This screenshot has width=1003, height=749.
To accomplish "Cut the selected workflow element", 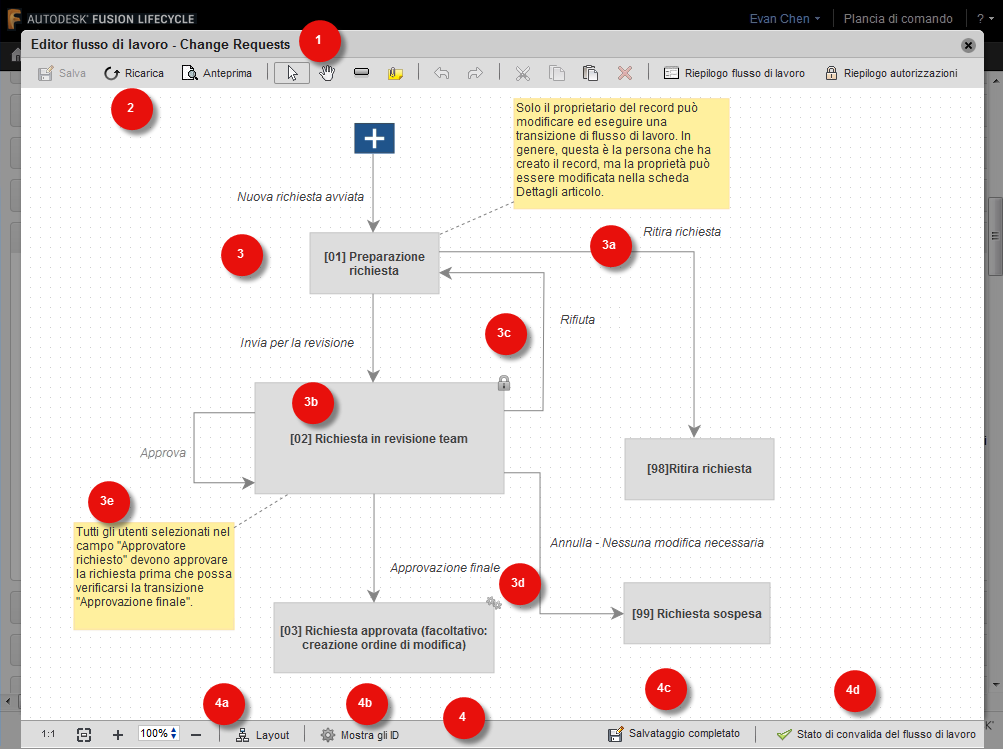I will pos(523,72).
